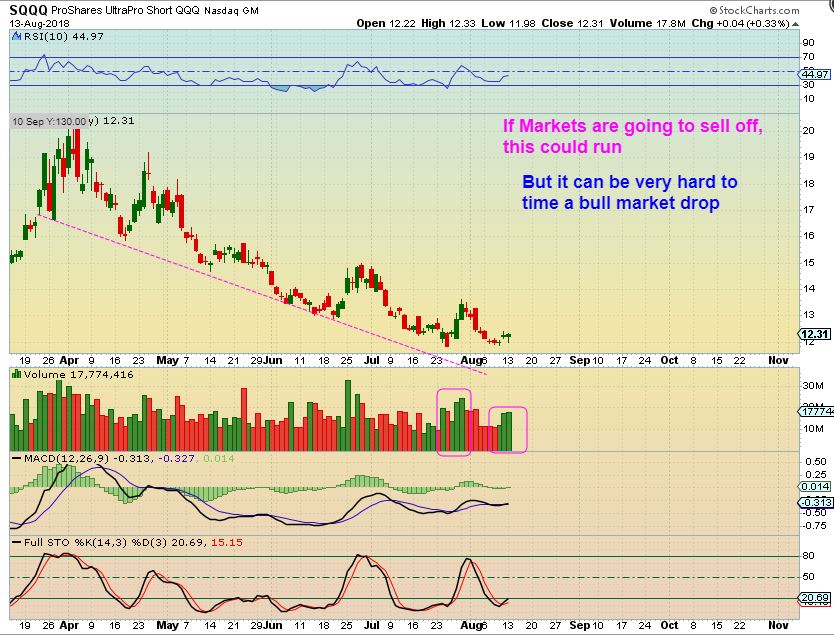The image size is (834, 635).
Task: Click Jul on the price panel date axis
Action: tap(372, 360)
